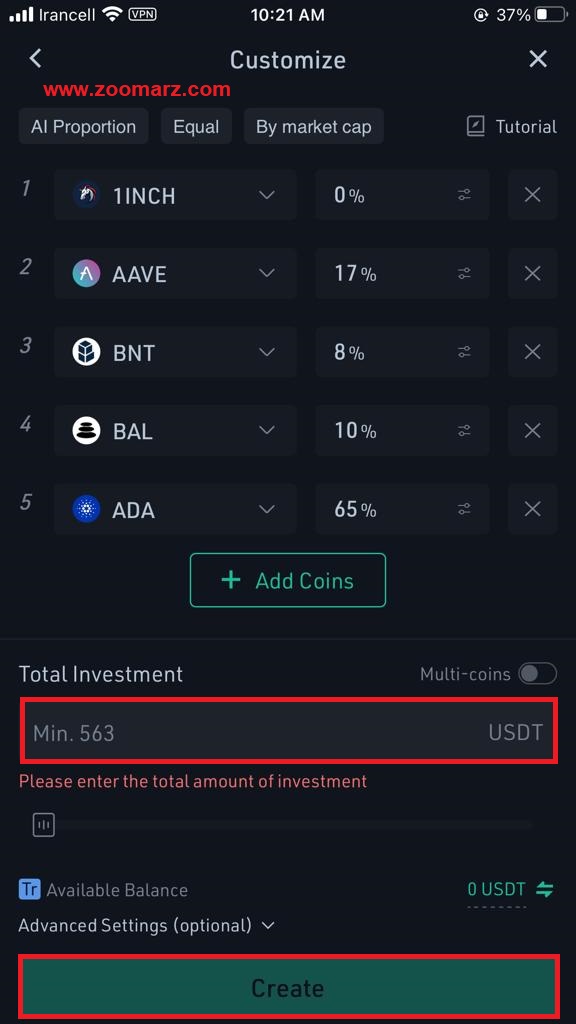This screenshot has height=1024, width=576.
Task: Choose the By market cap option
Action: point(313,127)
